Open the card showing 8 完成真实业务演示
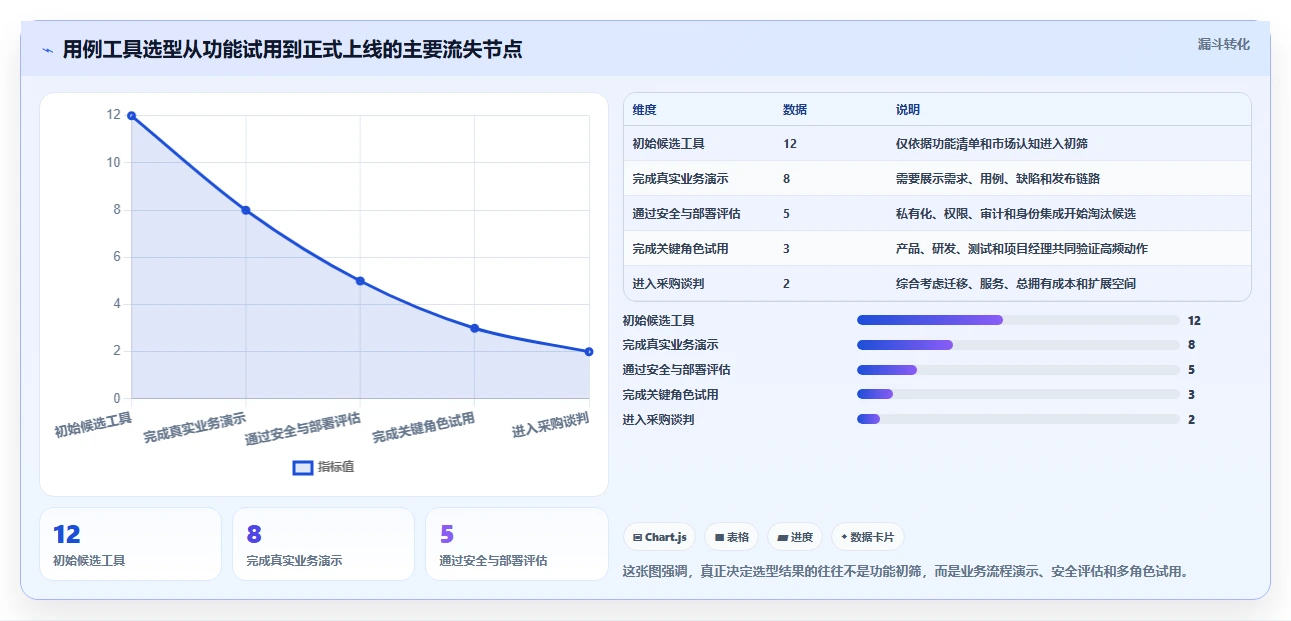This screenshot has width=1291, height=621. point(323,544)
